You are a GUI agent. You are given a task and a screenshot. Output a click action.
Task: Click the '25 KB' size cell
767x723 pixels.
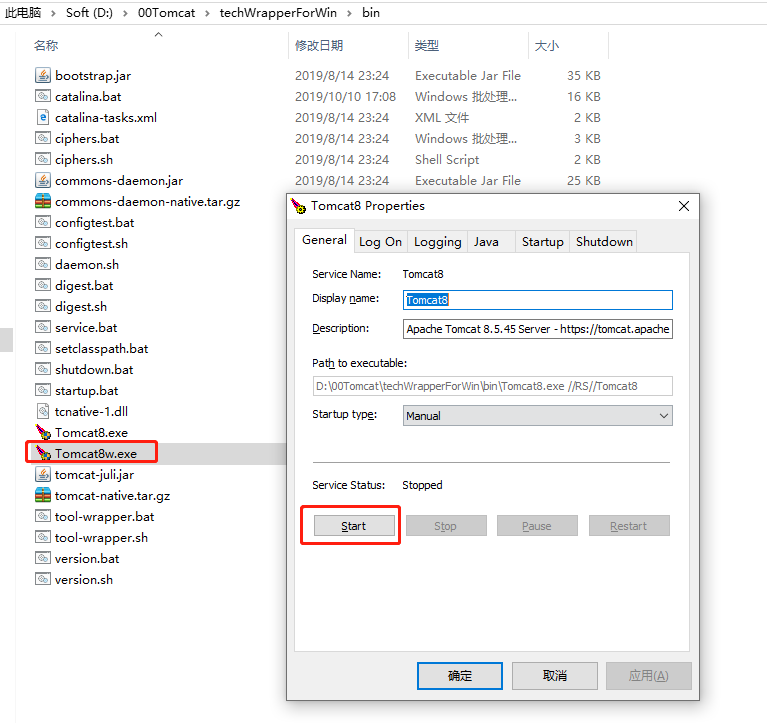584,181
